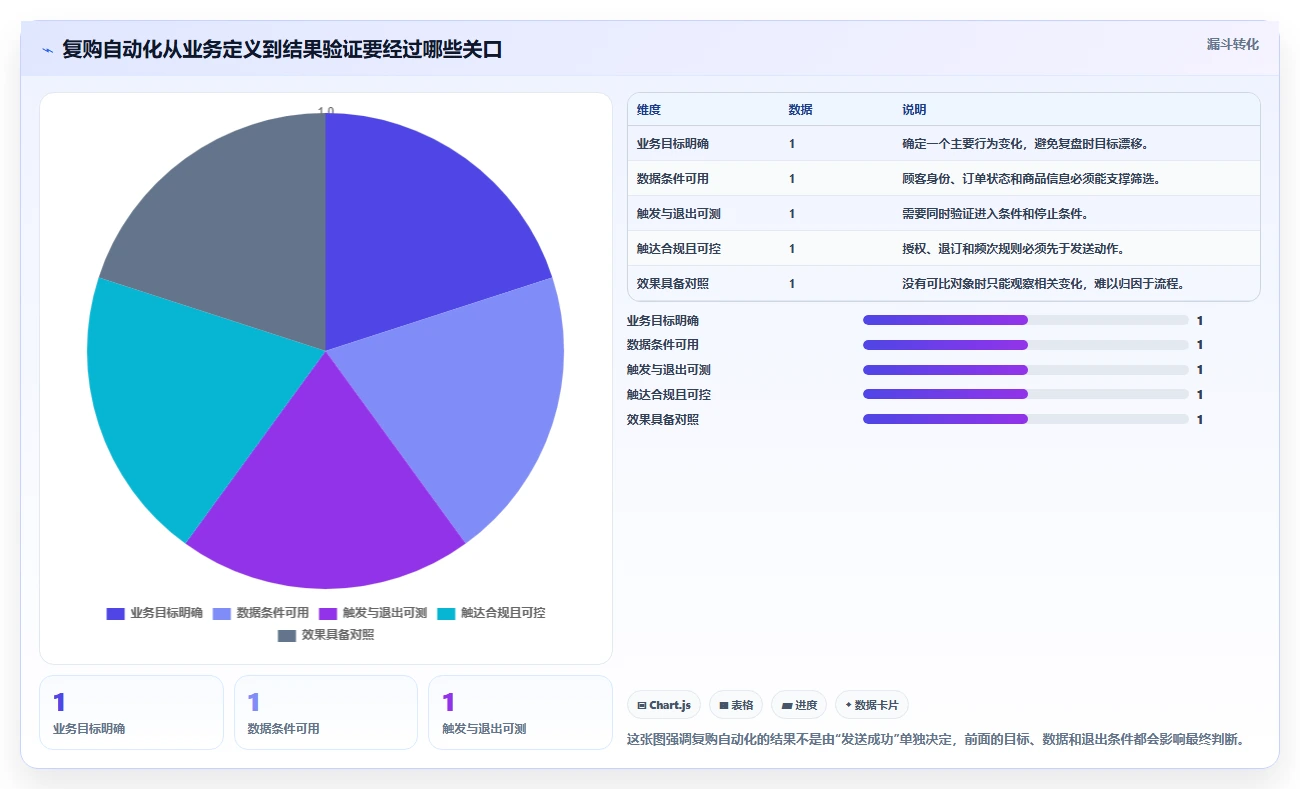The image size is (1300, 789).
Task: Toggle the 效果具备对照 legend swatch
Action: [287, 636]
